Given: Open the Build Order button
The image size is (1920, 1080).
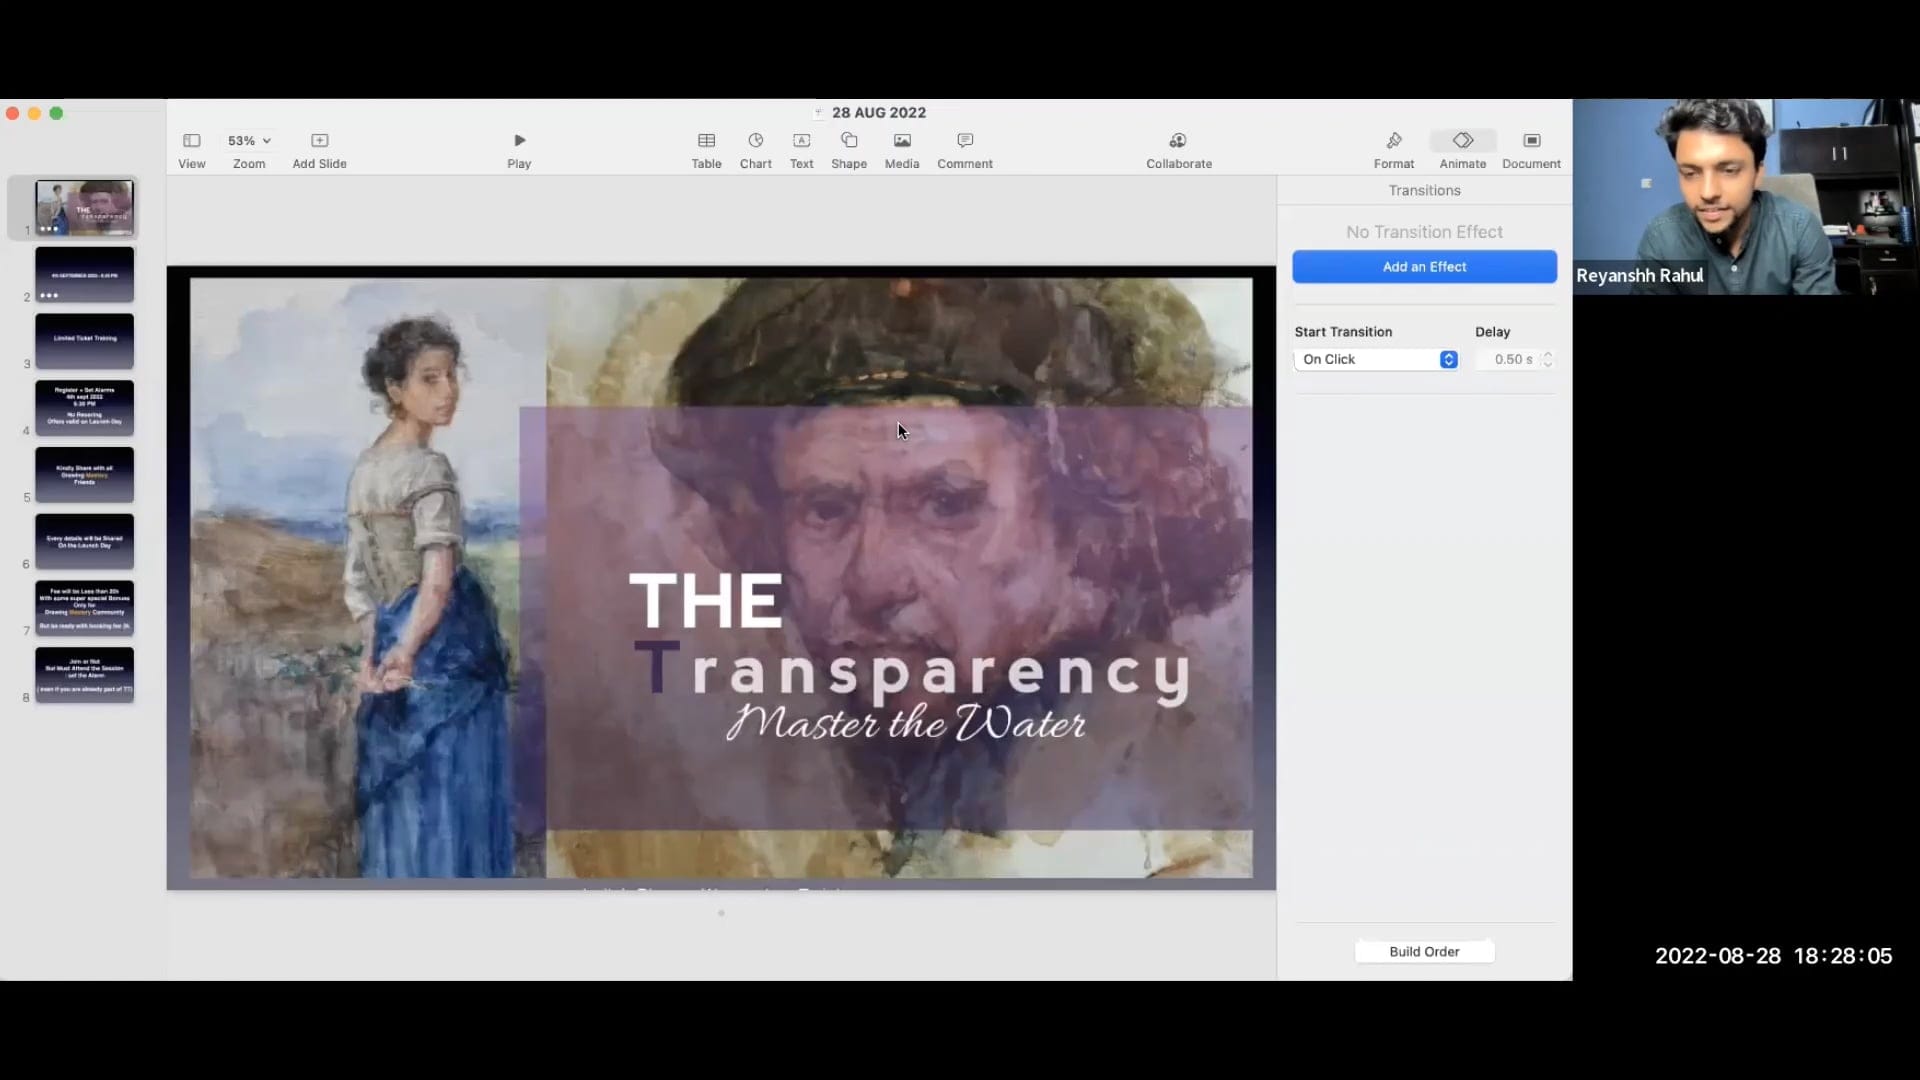Looking at the screenshot, I should 1424,952.
